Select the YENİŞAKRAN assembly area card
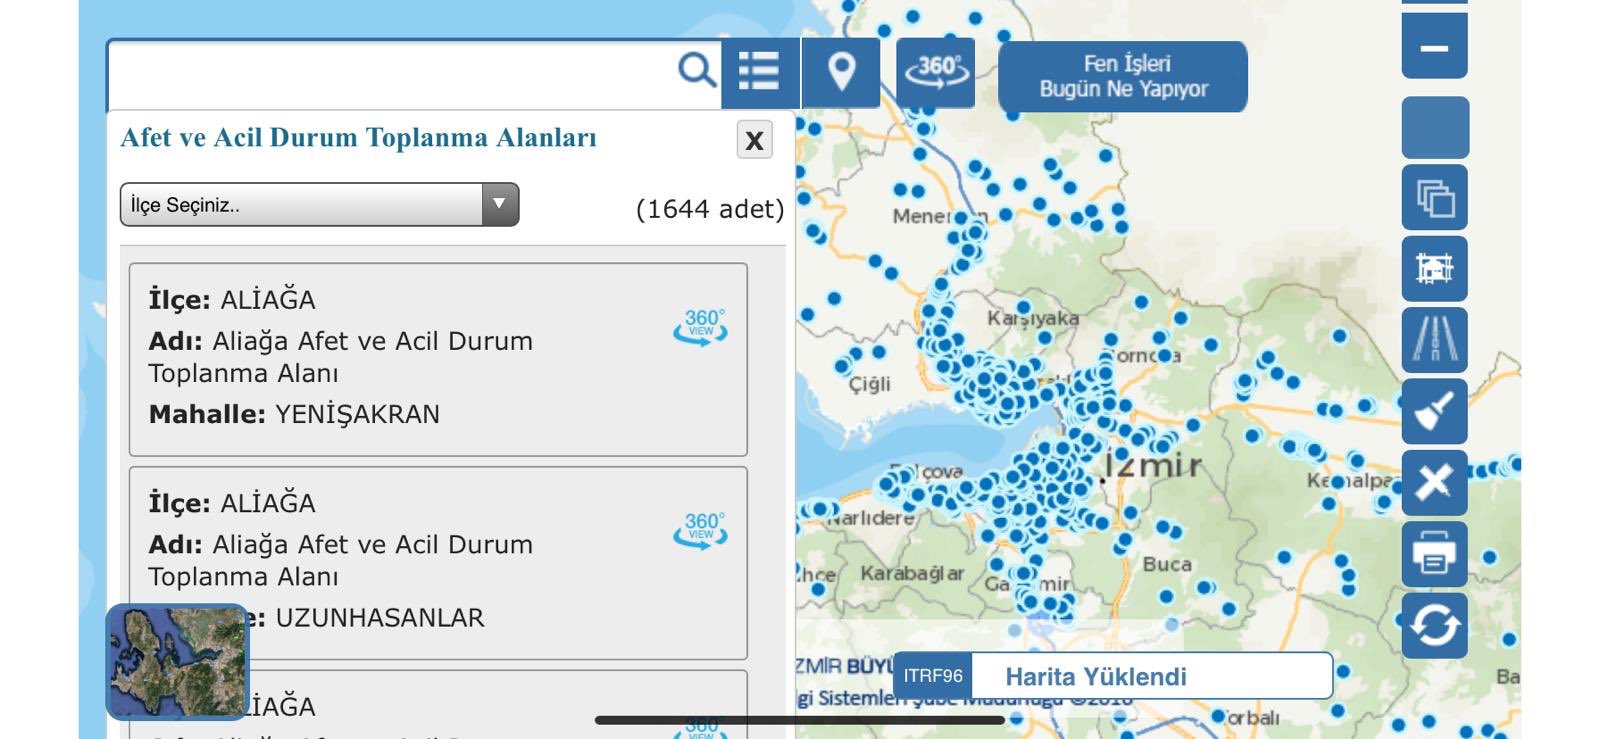Image resolution: width=1600 pixels, height=739 pixels. tap(438, 359)
